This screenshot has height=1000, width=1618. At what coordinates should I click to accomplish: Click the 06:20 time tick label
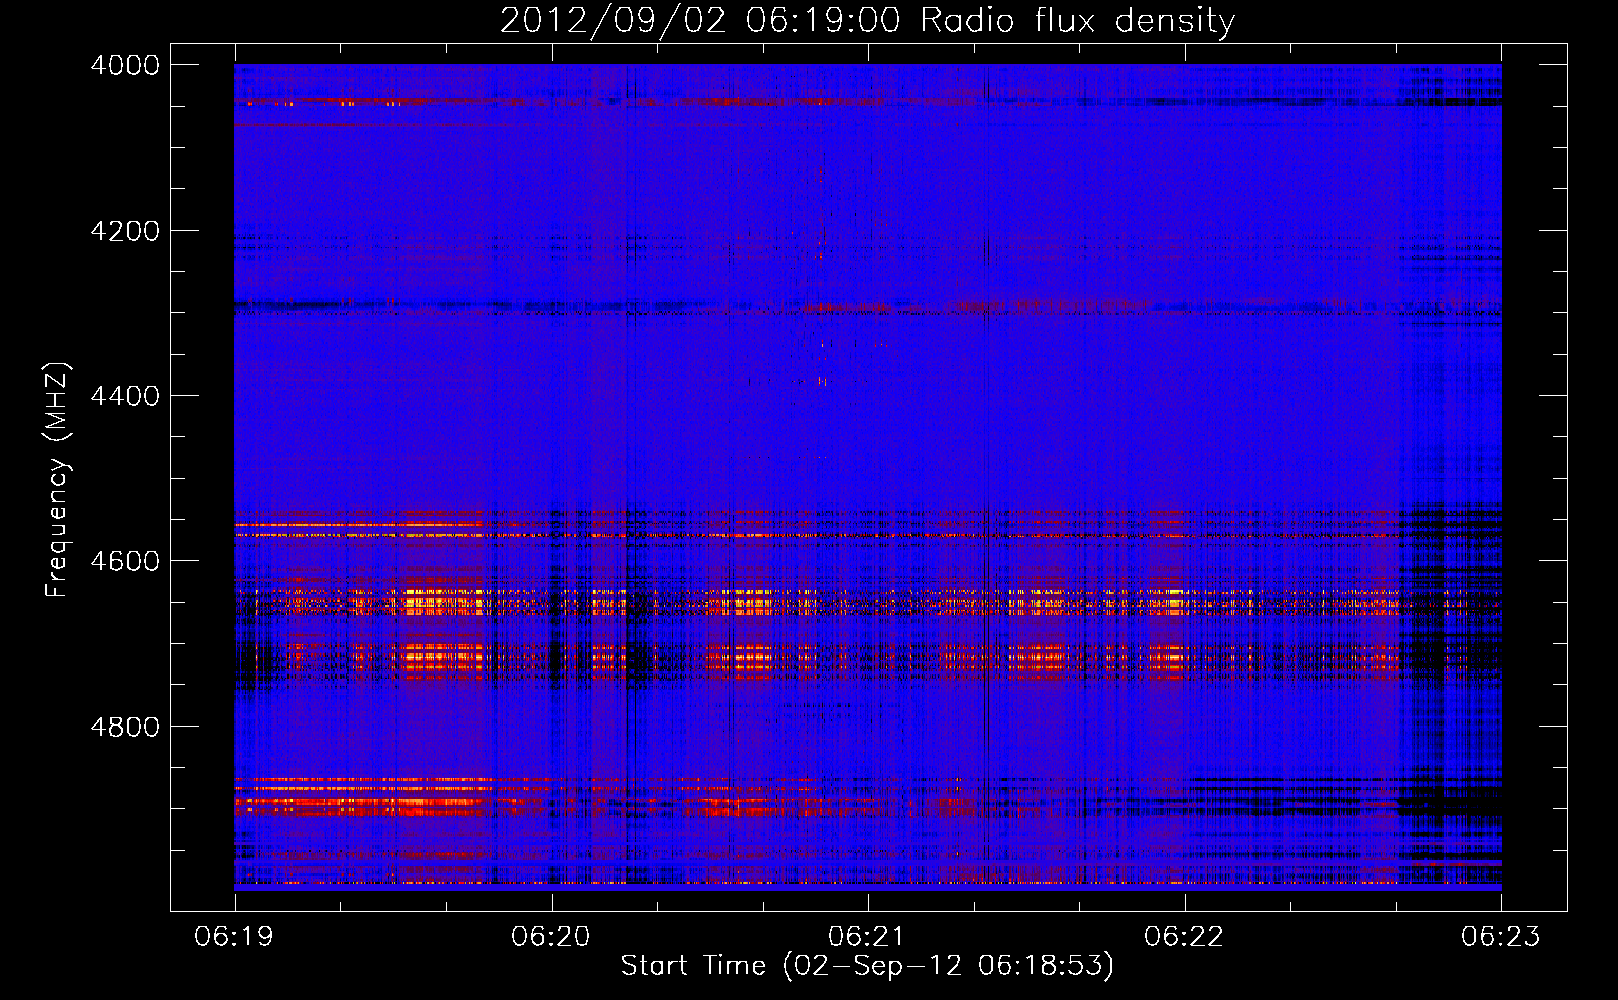pyautogui.click(x=551, y=937)
